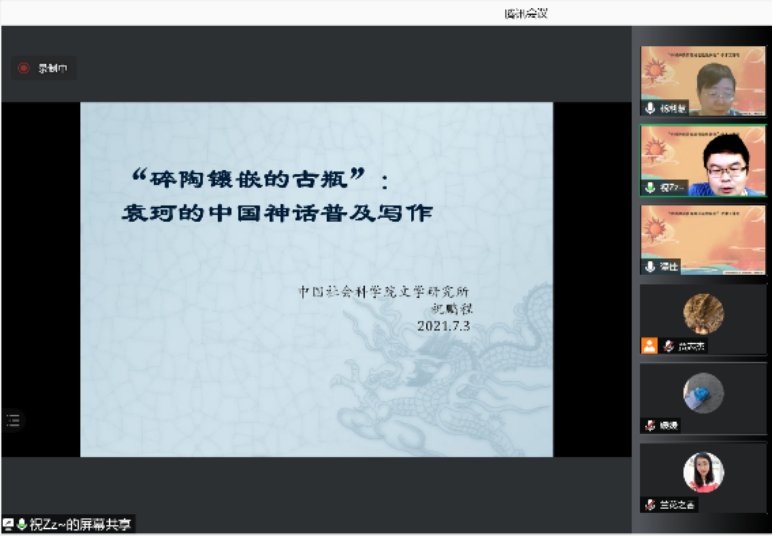773x537 pixels.
Task: Click the red recording indicator icon
Action: click(24, 68)
